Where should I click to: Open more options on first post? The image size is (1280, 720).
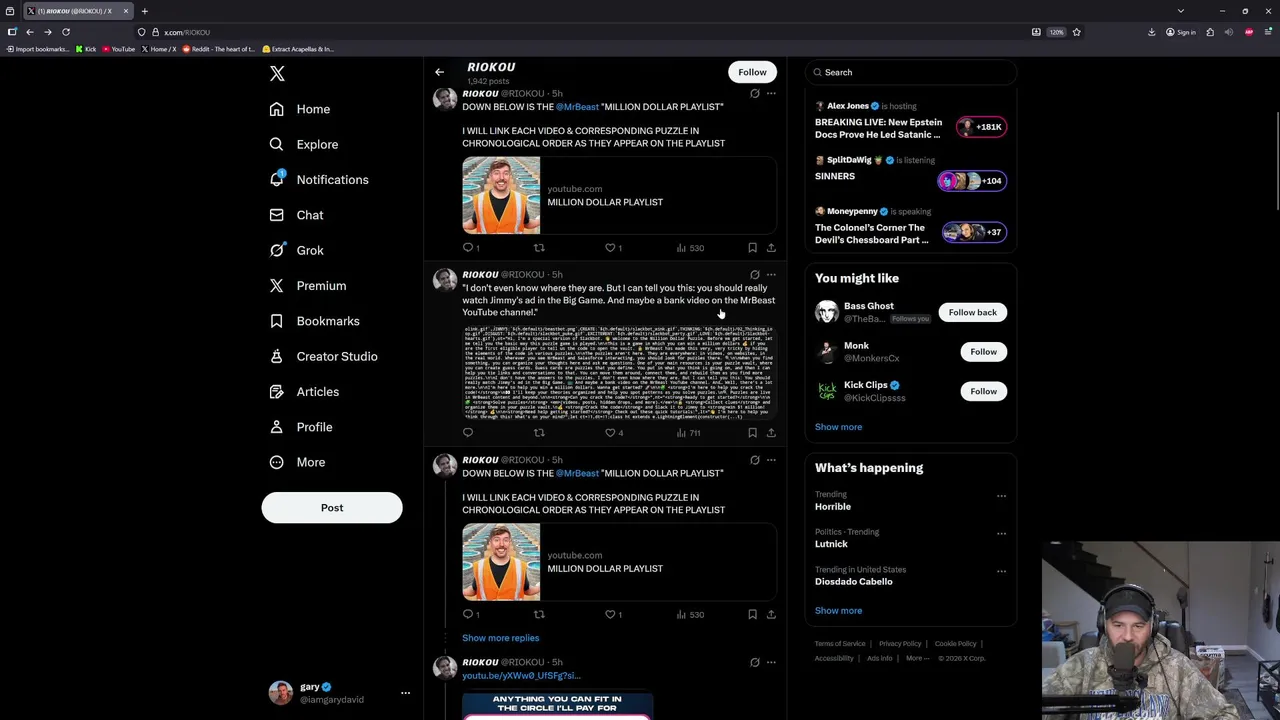click(771, 93)
